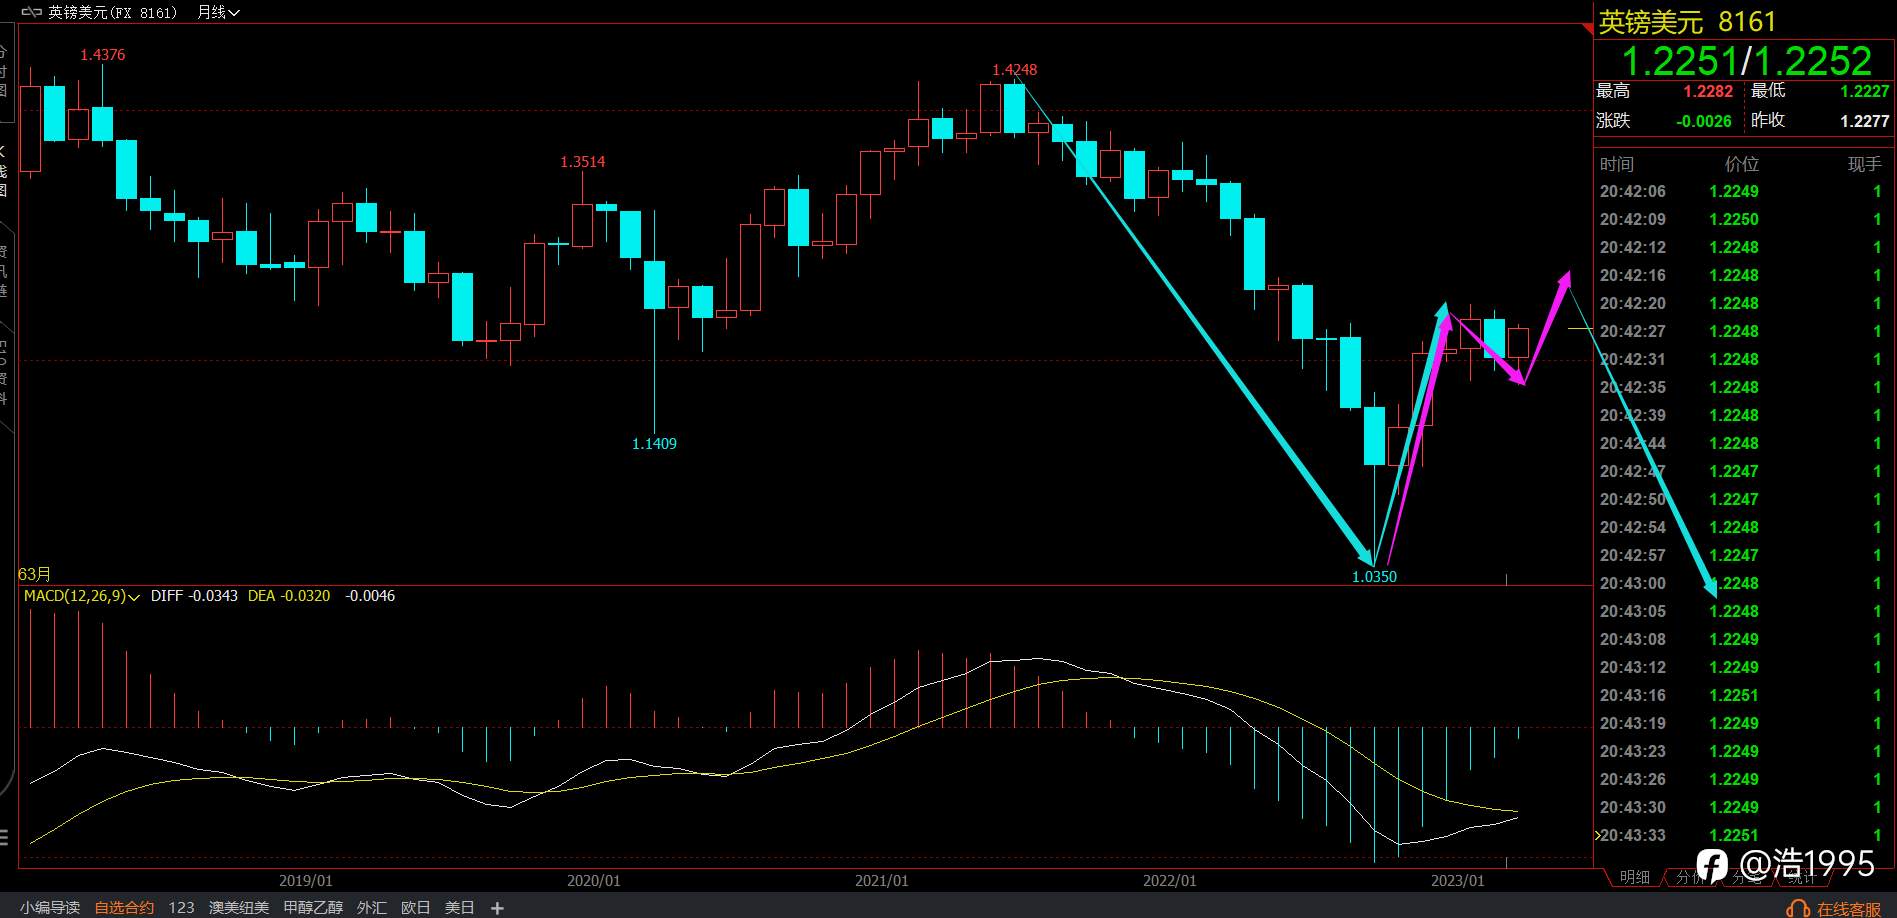1897x918 pixels.
Task: Click the 1.0350 lowest price label
Action: 1374,577
